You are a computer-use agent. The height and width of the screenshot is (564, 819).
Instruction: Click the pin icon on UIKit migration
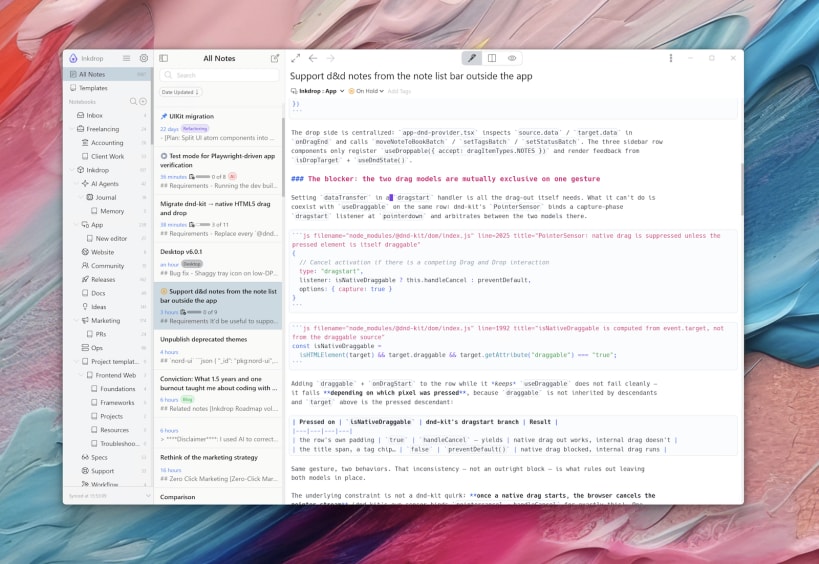[164, 116]
